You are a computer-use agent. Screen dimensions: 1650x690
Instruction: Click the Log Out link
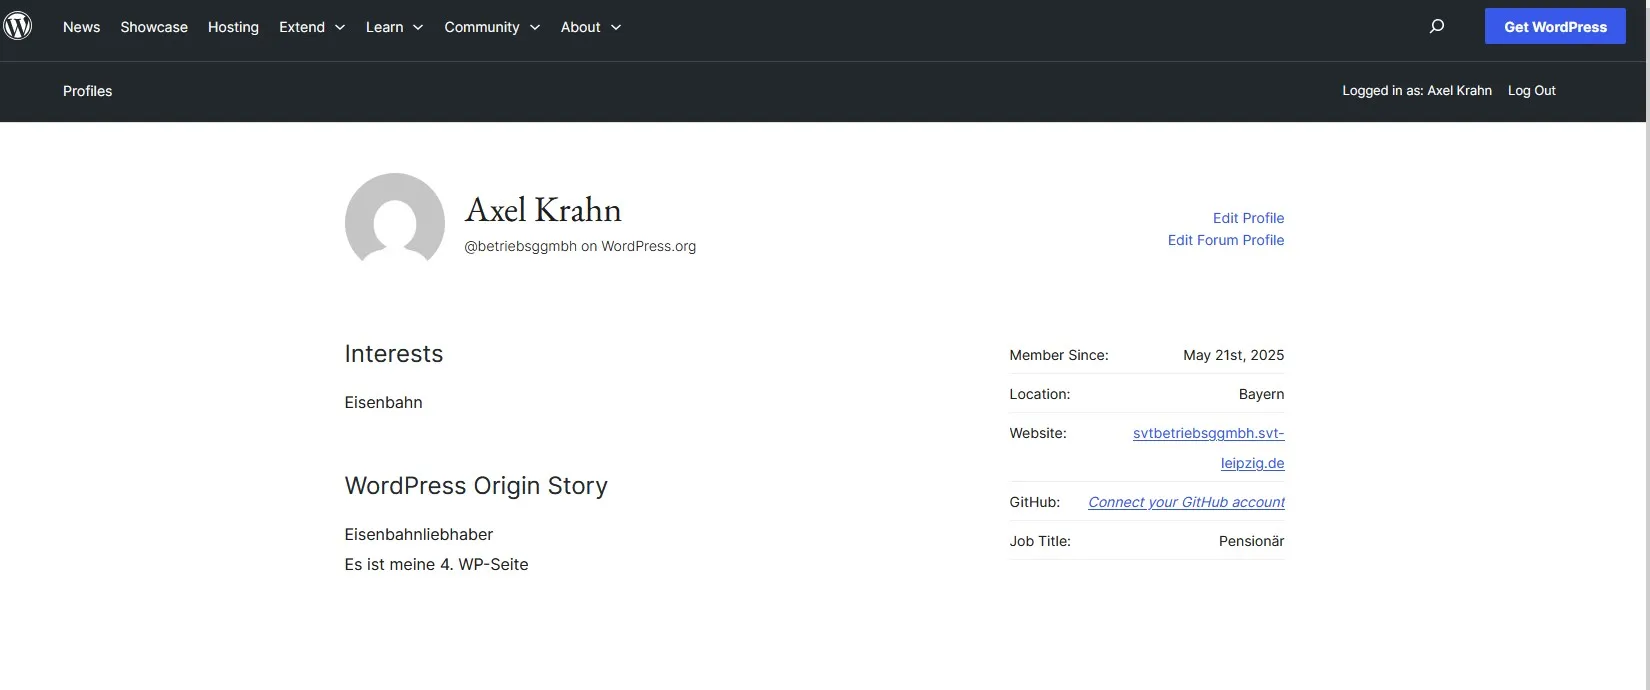tap(1531, 90)
